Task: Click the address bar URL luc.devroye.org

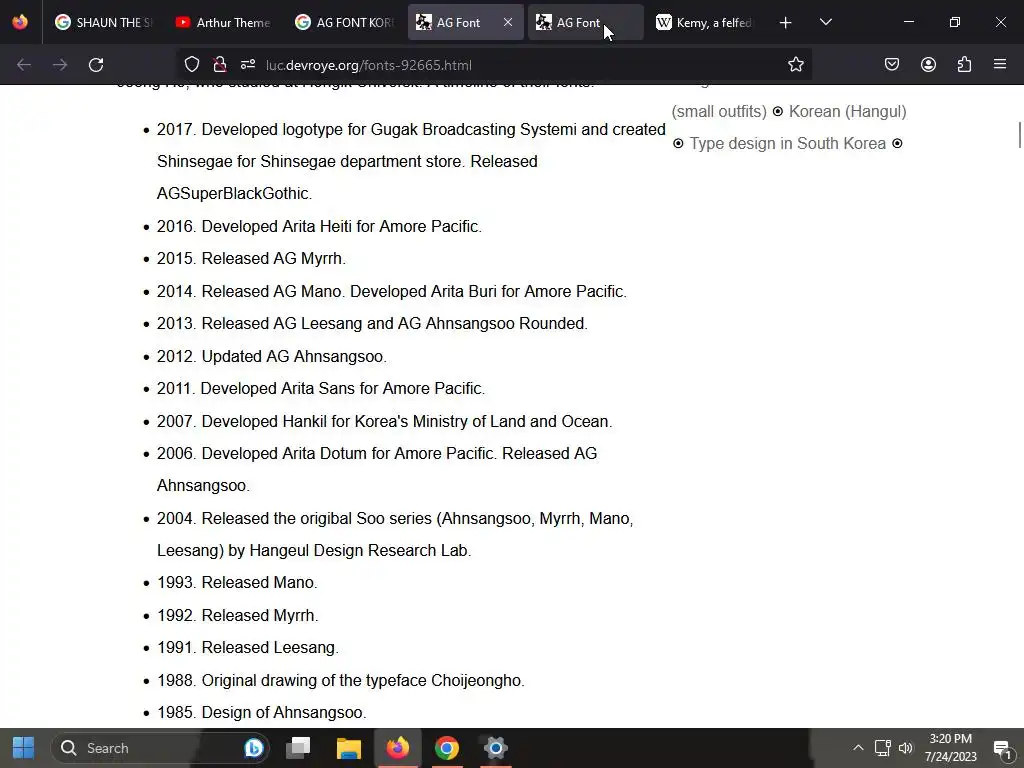Action: [x=368, y=65]
